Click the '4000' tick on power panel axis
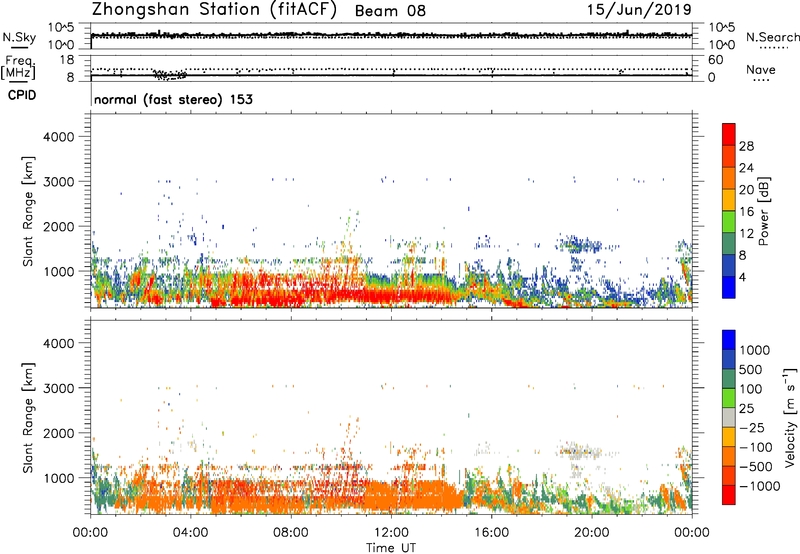The image size is (800, 554). coord(59,137)
